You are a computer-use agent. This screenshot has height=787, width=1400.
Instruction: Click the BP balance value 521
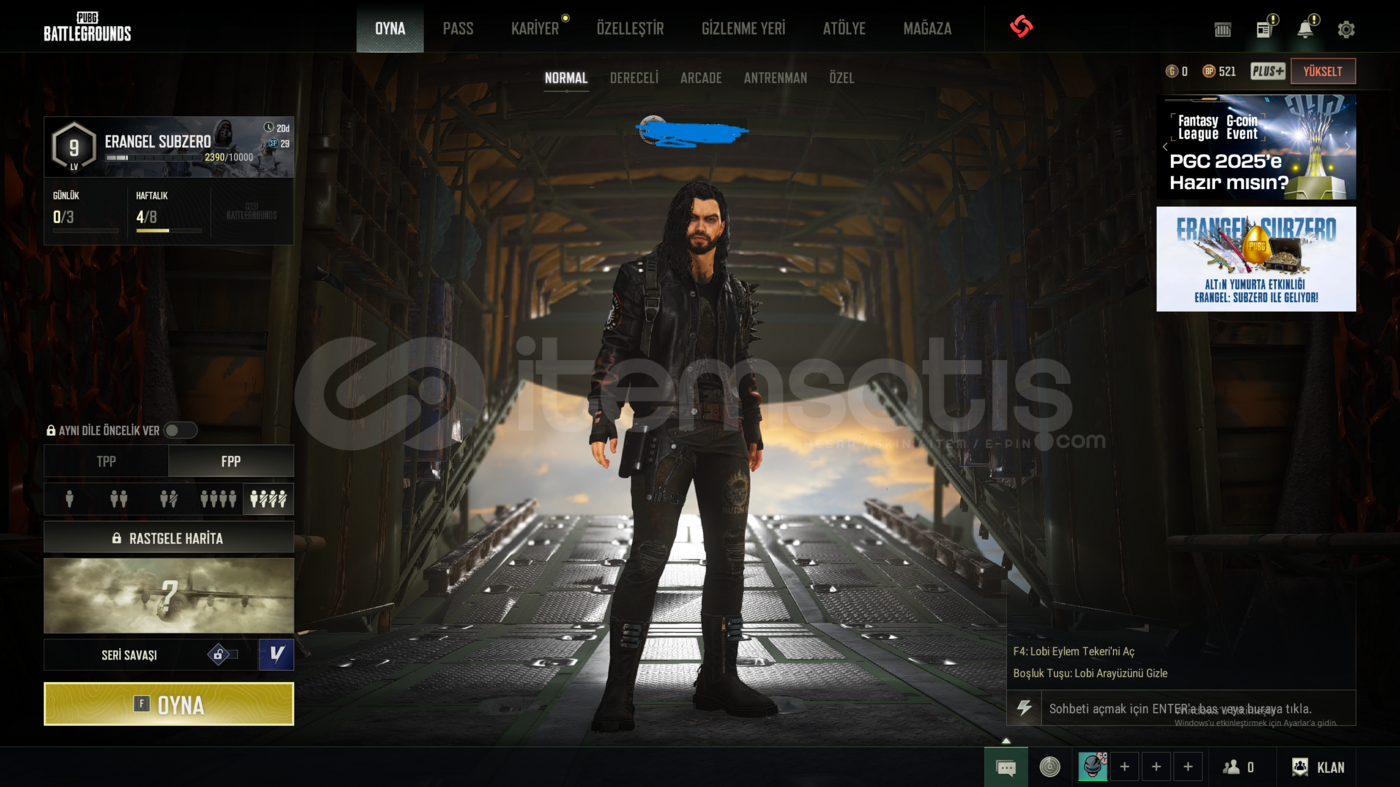click(1227, 71)
